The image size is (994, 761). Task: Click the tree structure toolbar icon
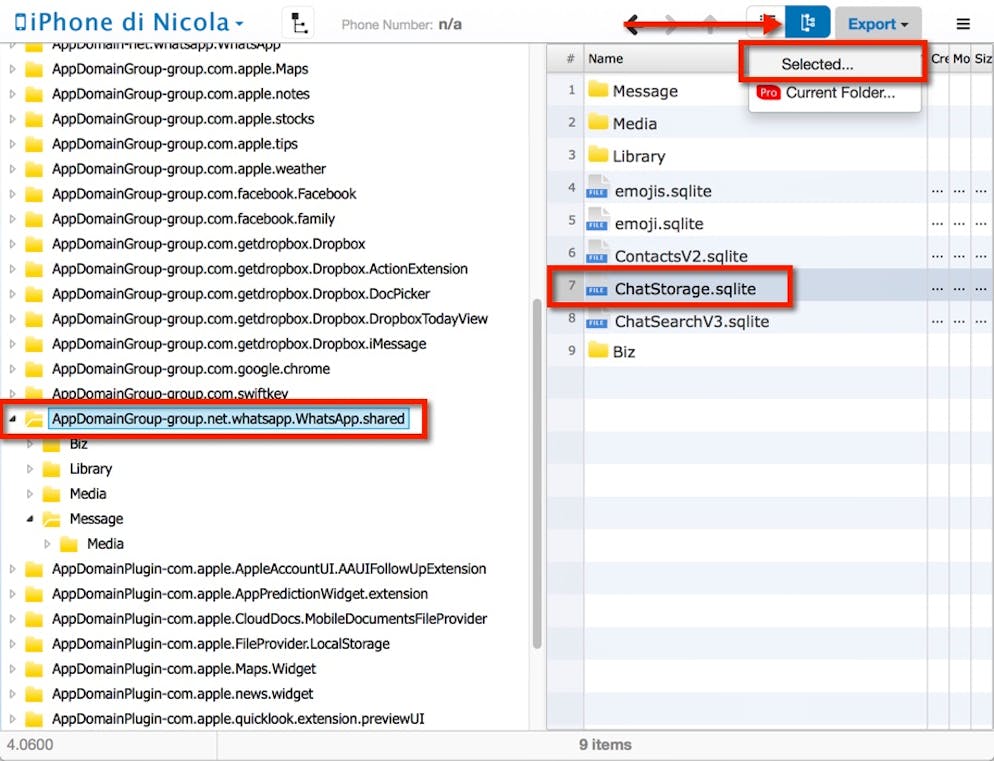(x=298, y=23)
